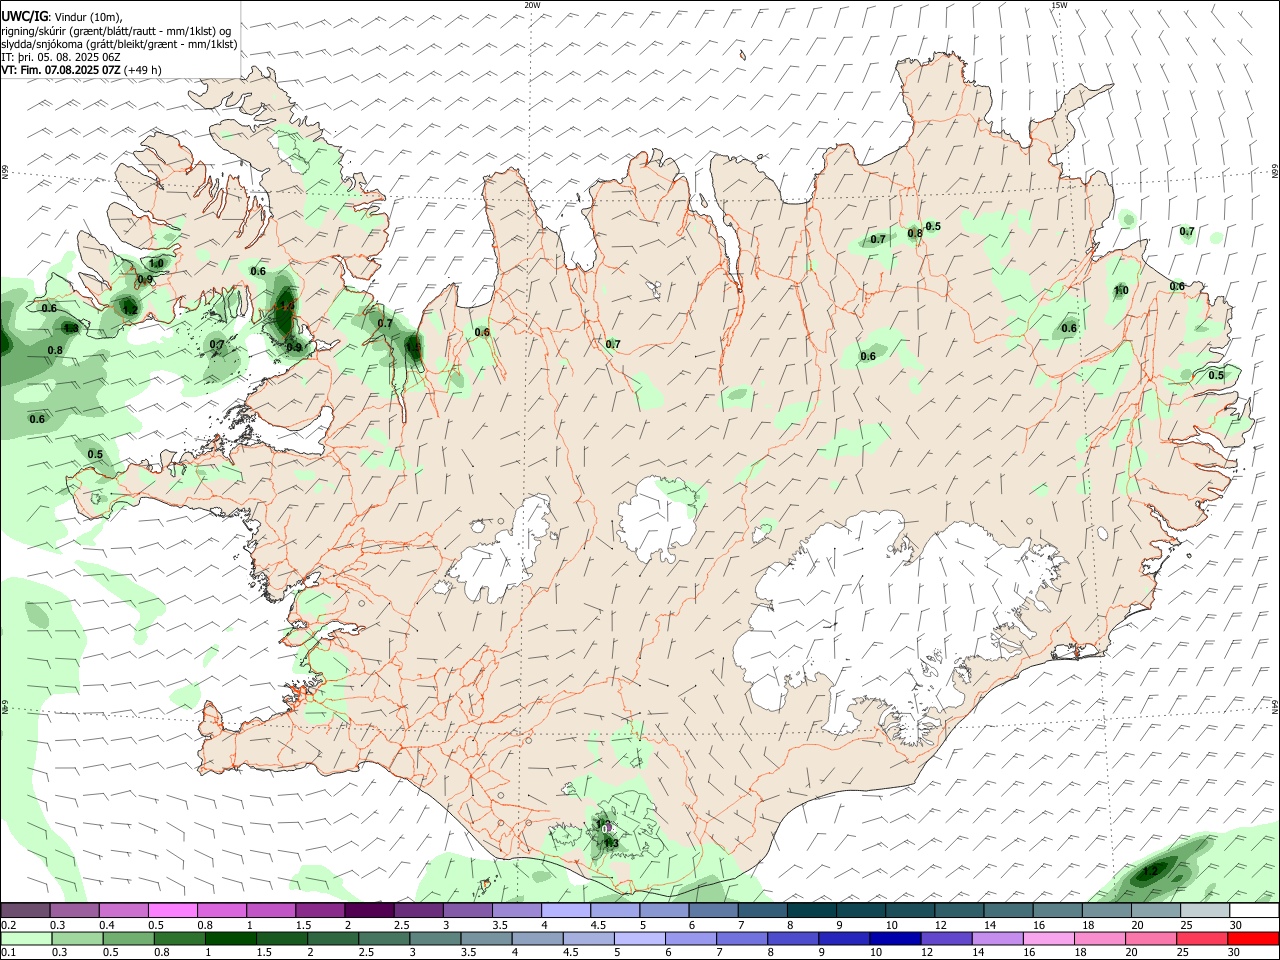
Task: Click the pale grey swatch between 25 and 30 on the upper scale
Action: point(1205,910)
